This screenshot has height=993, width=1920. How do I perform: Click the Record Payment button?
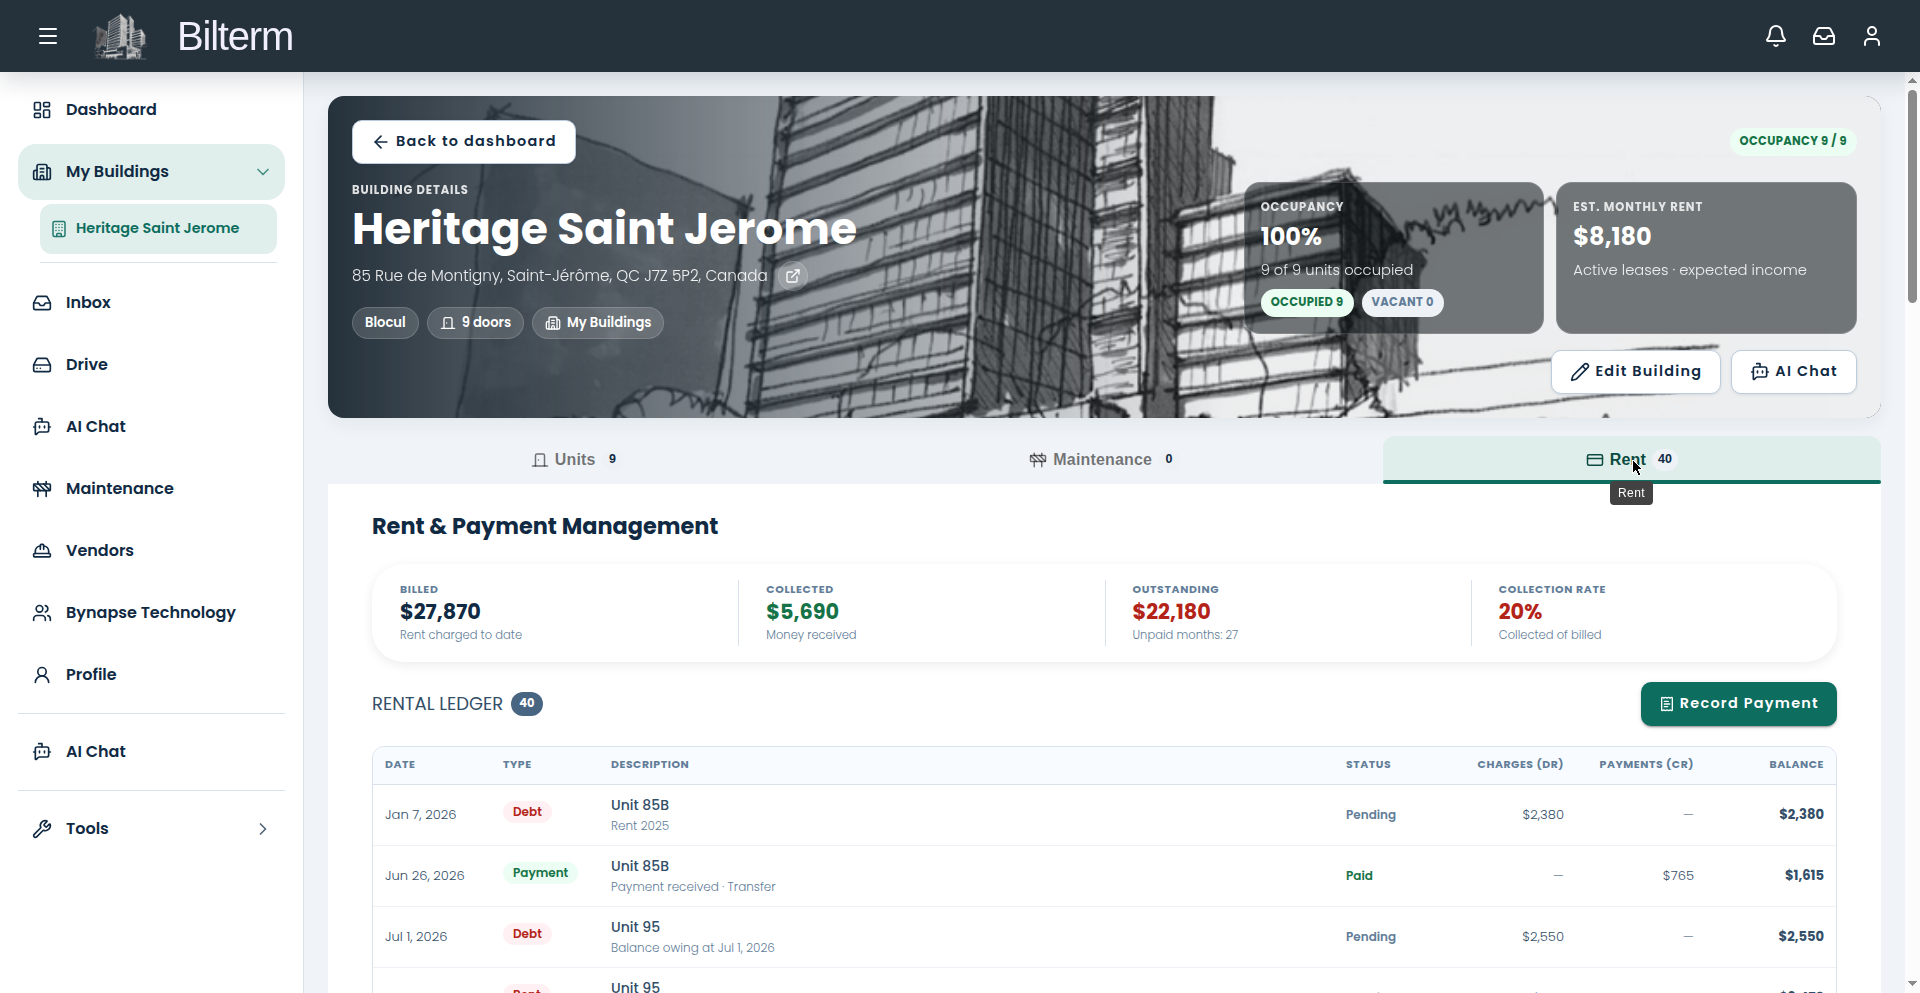point(1739,704)
